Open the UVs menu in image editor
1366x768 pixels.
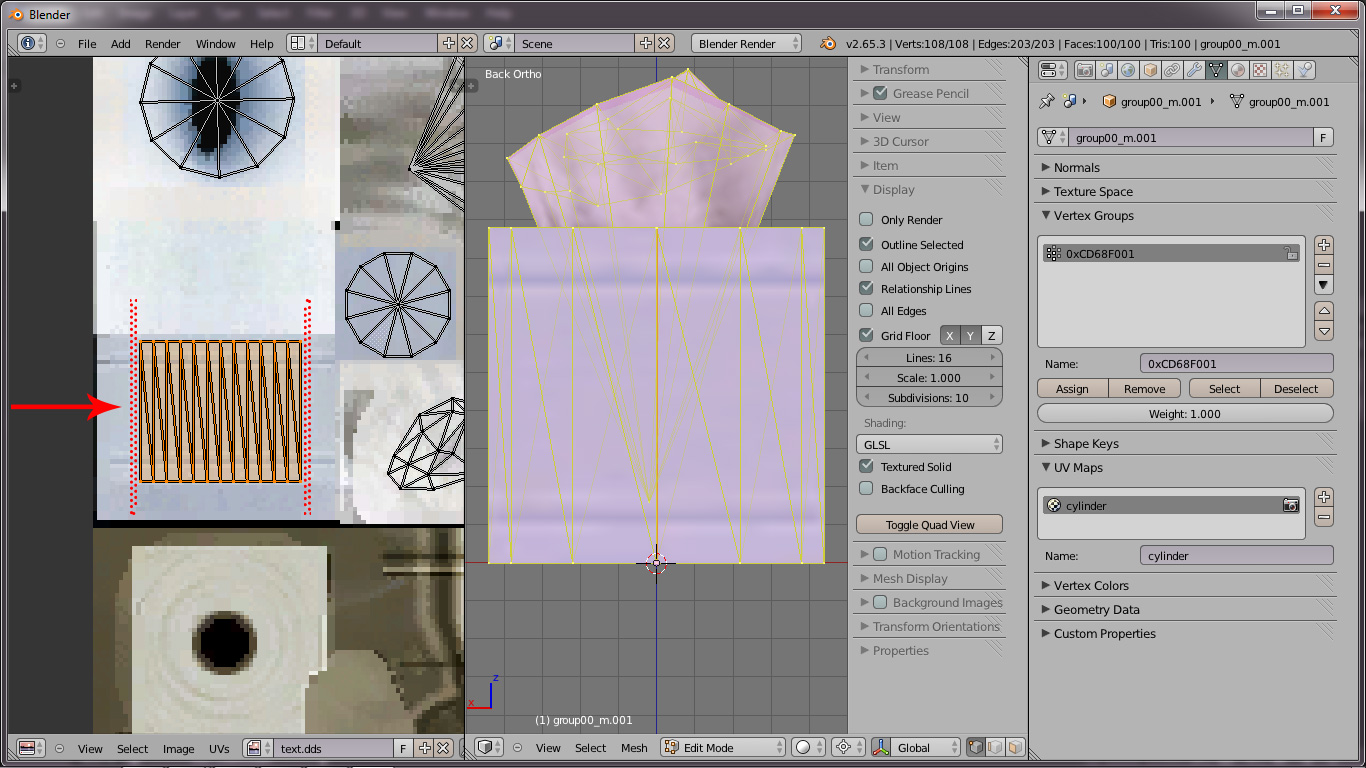click(219, 748)
